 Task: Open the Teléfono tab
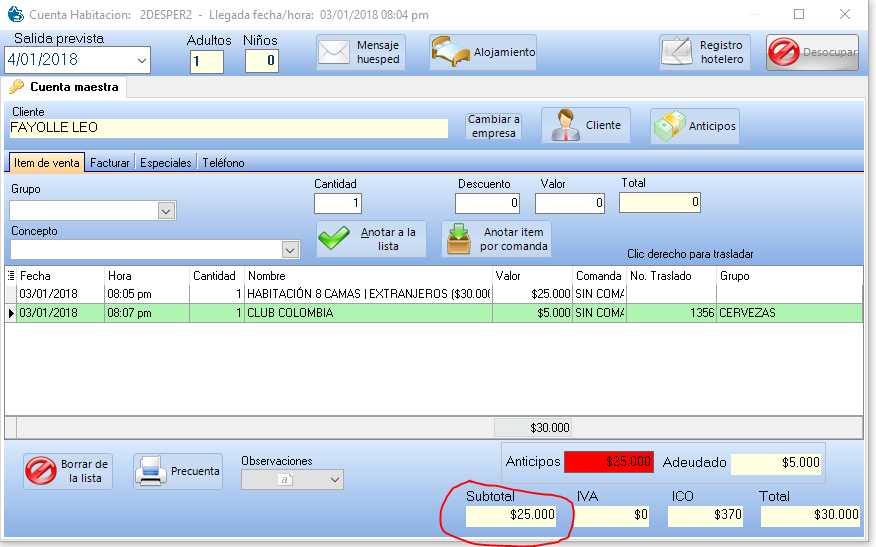[223, 163]
